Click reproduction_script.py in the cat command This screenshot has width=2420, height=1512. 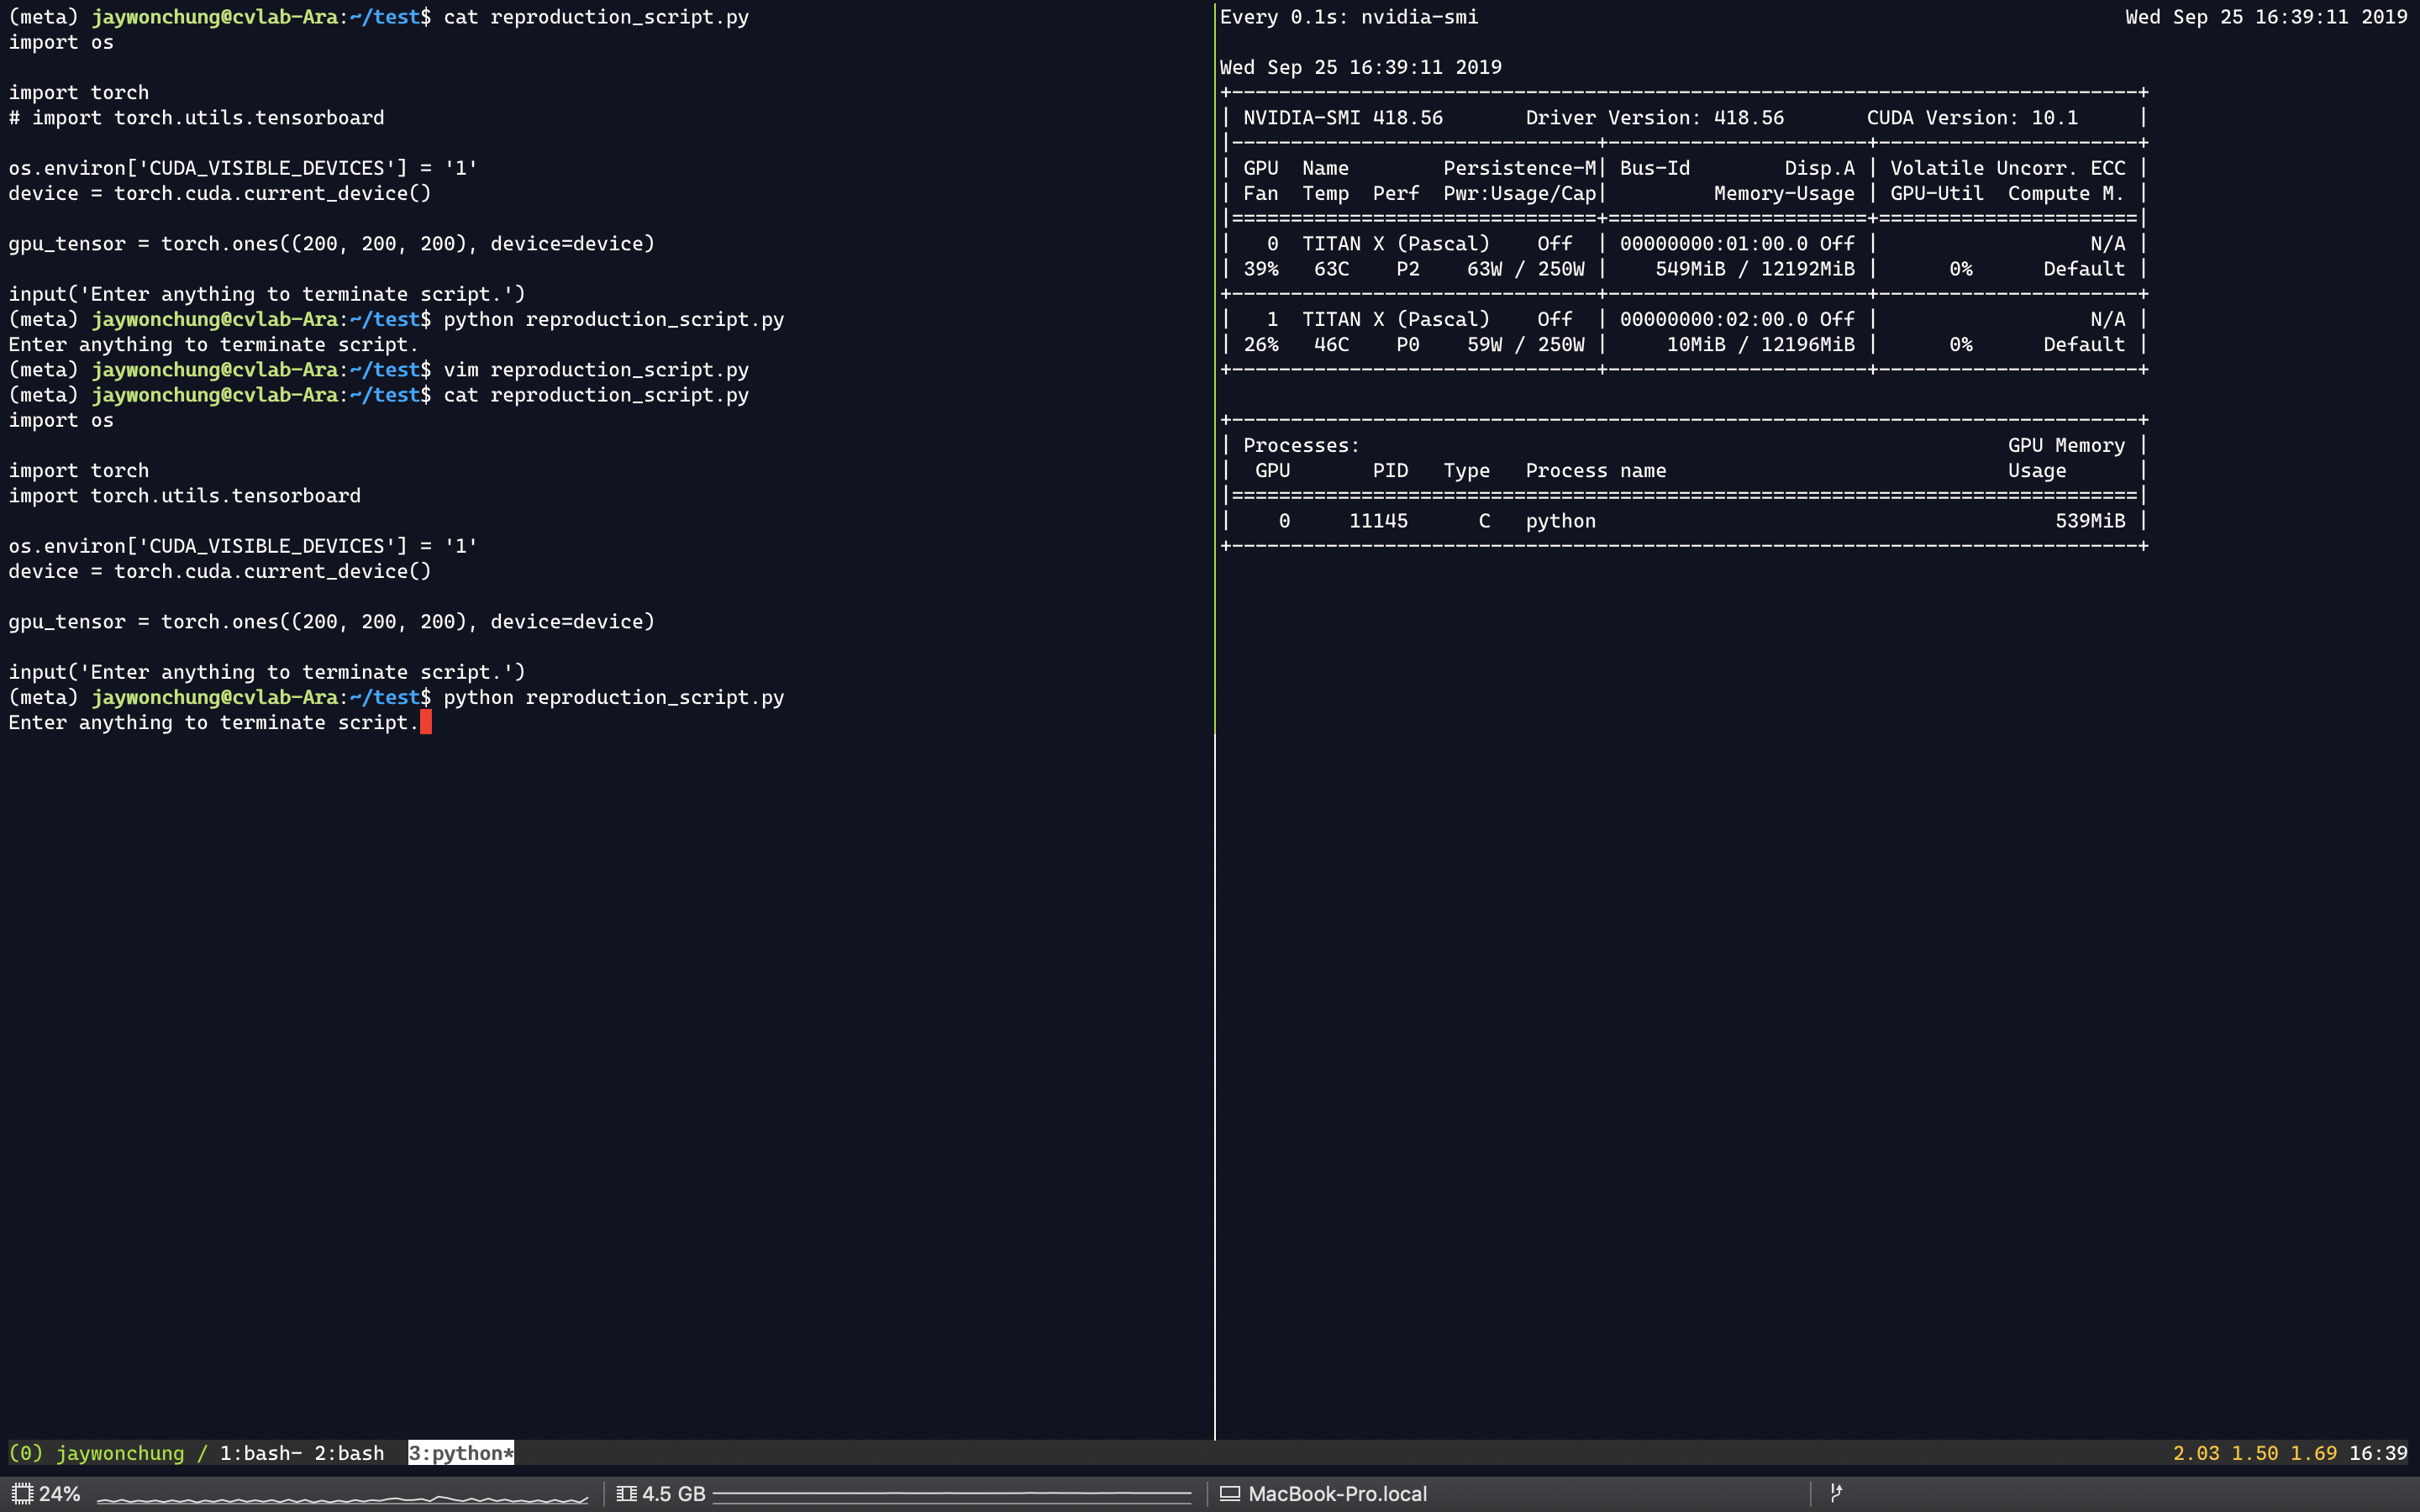(x=620, y=17)
